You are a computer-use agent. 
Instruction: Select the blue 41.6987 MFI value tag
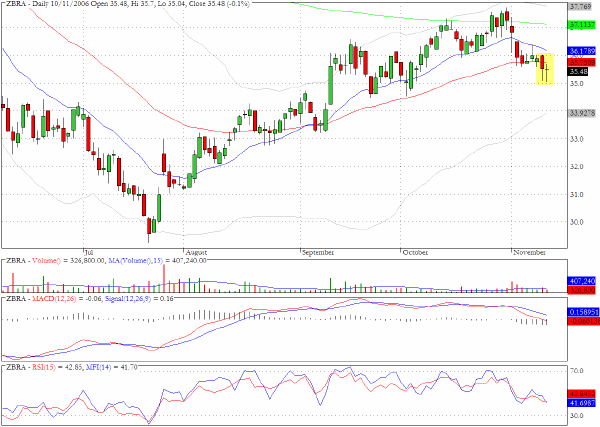tap(582, 404)
